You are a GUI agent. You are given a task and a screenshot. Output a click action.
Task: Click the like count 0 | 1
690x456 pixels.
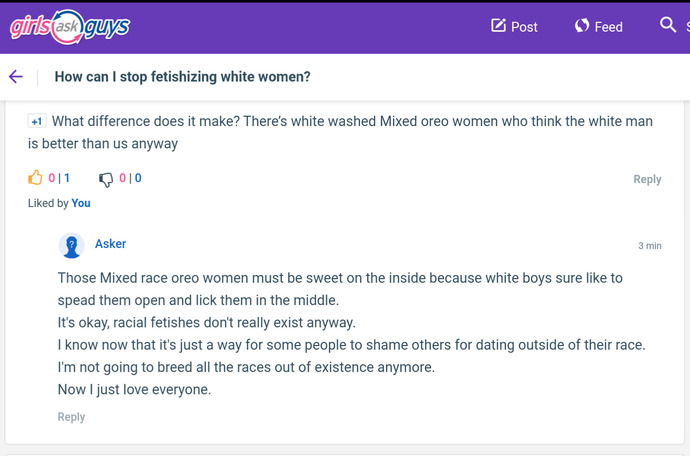59,178
